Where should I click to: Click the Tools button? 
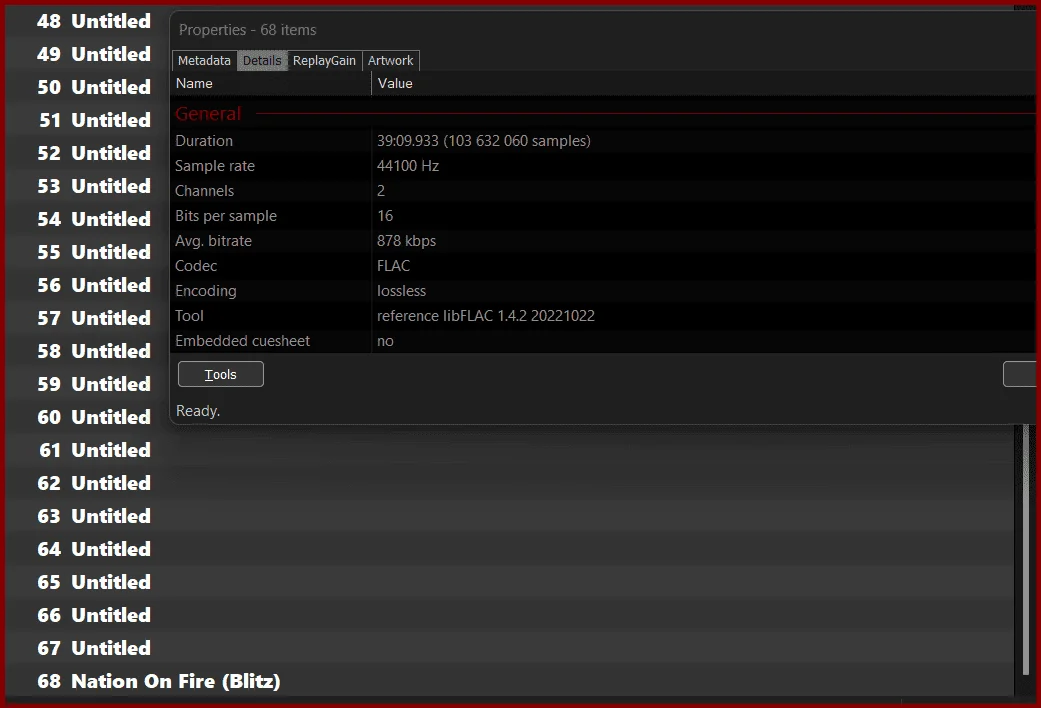(x=220, y=374)
